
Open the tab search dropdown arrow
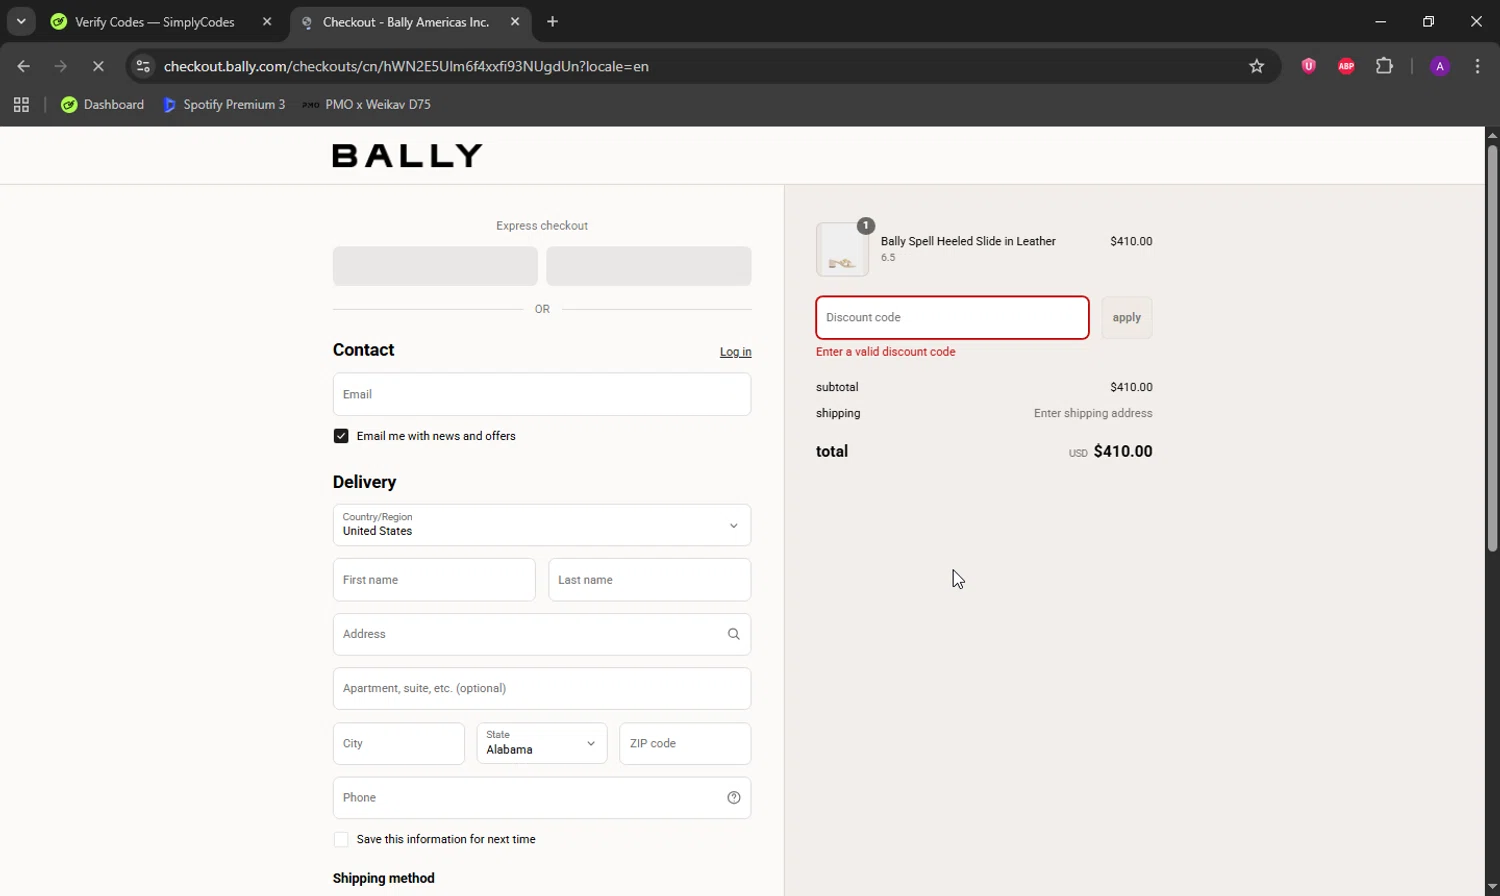(x=21, y=21)
